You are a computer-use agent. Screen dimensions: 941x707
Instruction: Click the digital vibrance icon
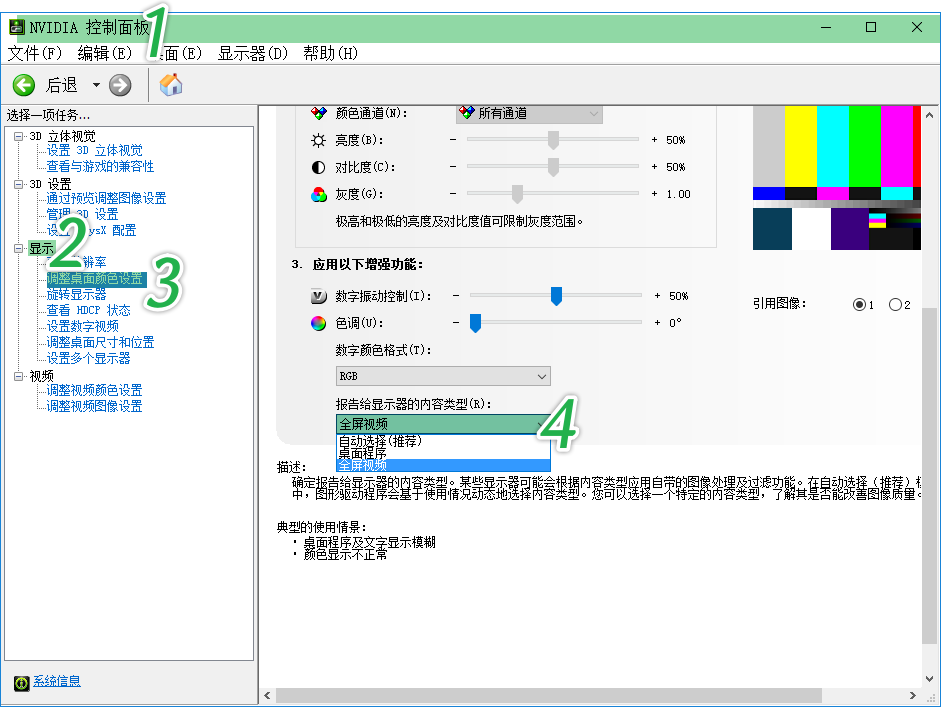click(x=318, y=296)
